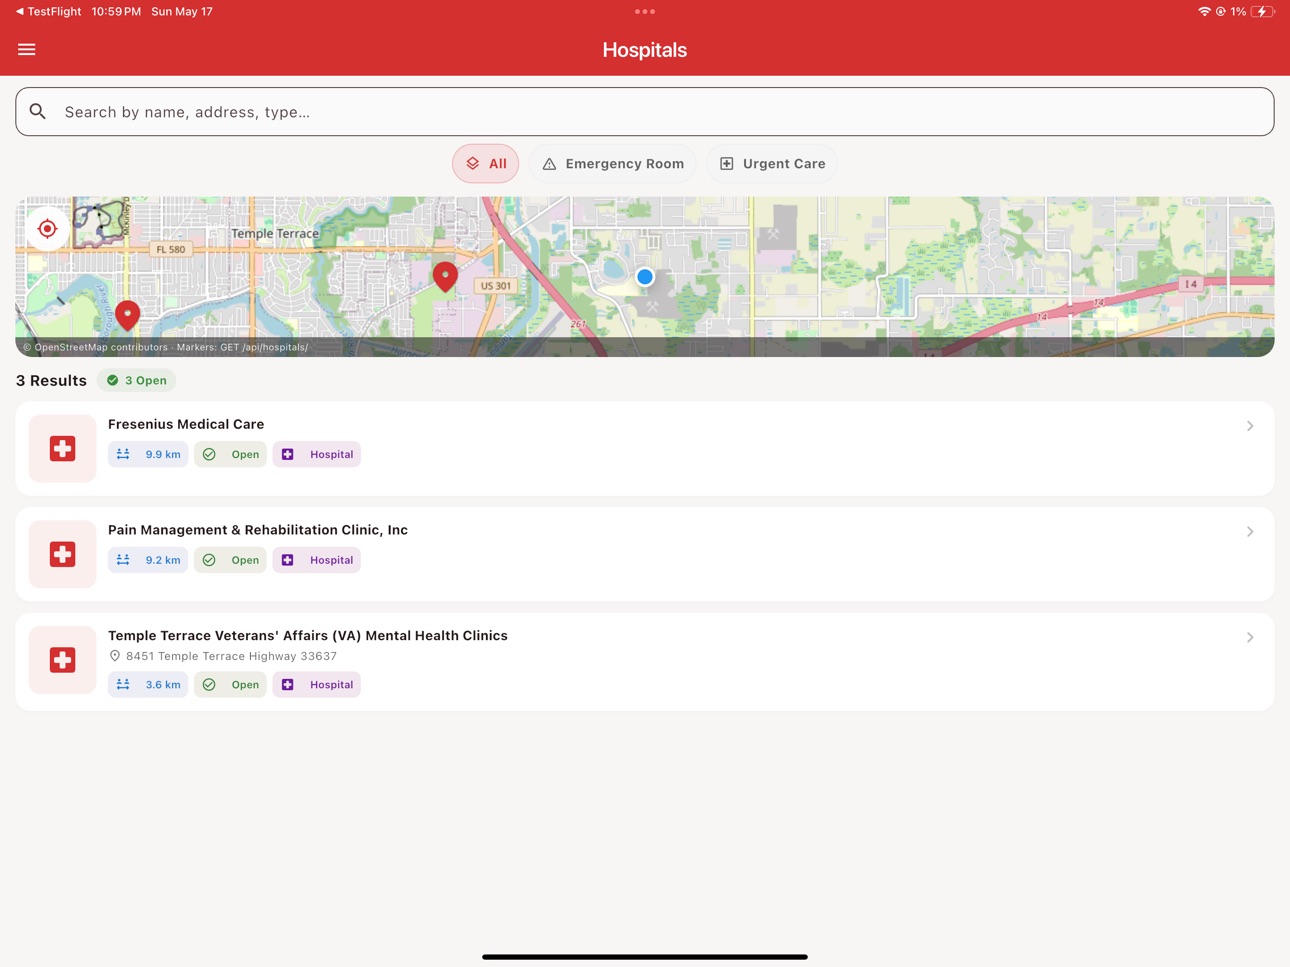Tap red map pin by the river
1290x967 pixels.
(x=127, y=315)
